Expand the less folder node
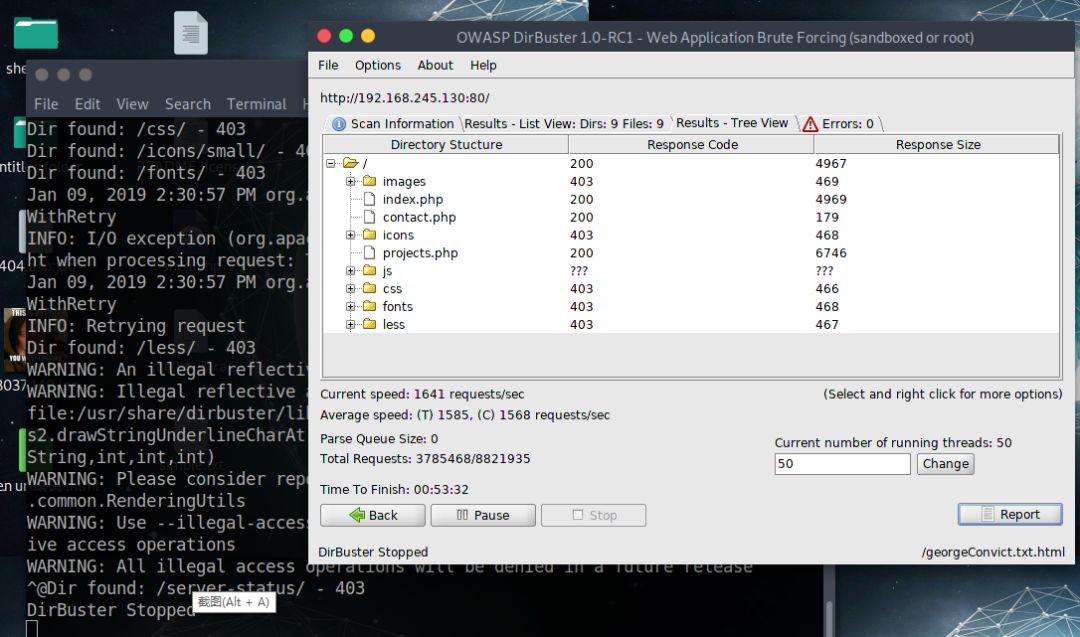Screen dimensions: 1080x637 (351, 324)
